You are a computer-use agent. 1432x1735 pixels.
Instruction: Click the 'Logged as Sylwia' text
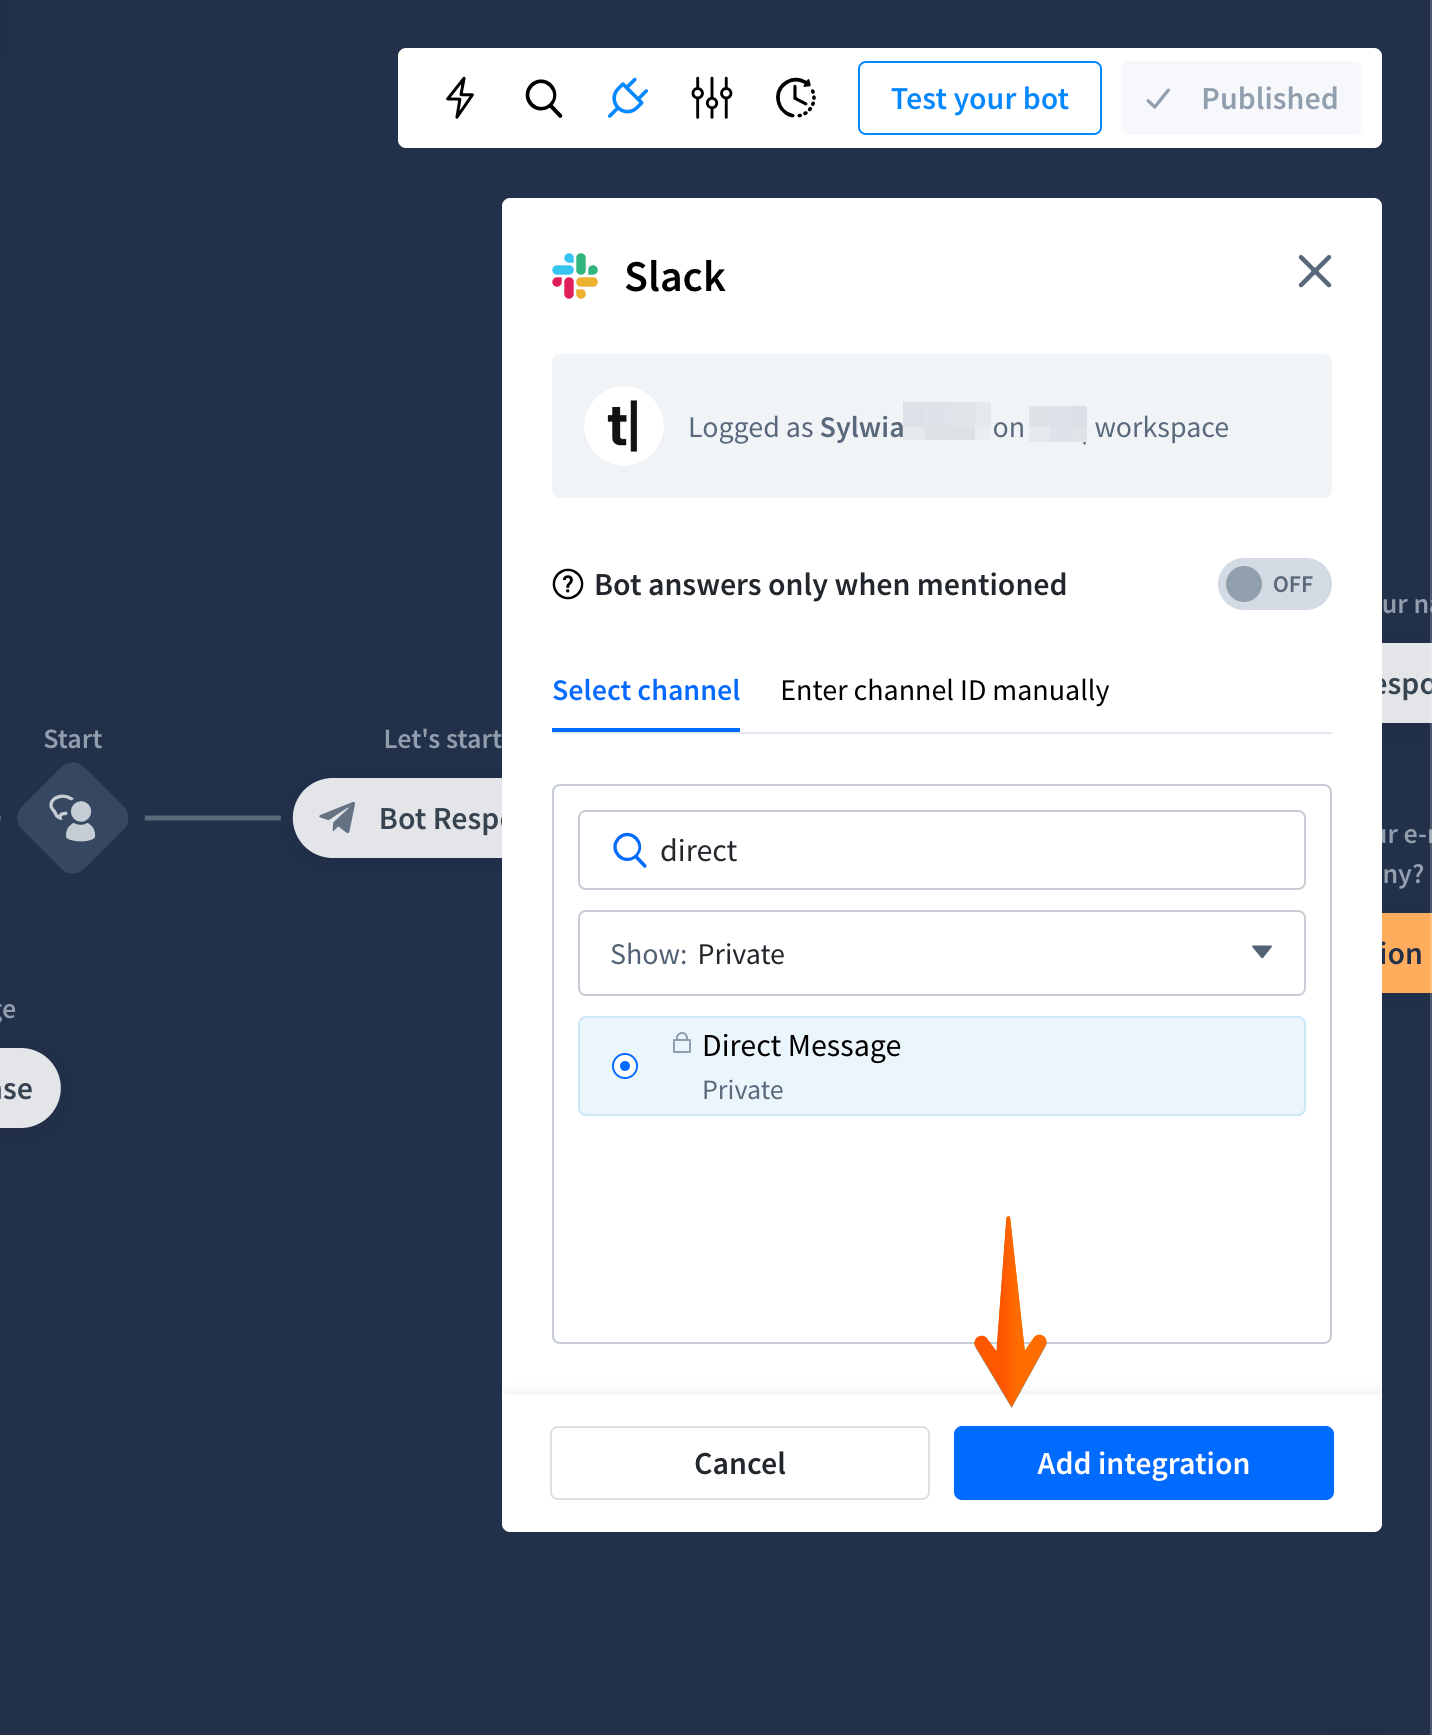click(796, 427)
